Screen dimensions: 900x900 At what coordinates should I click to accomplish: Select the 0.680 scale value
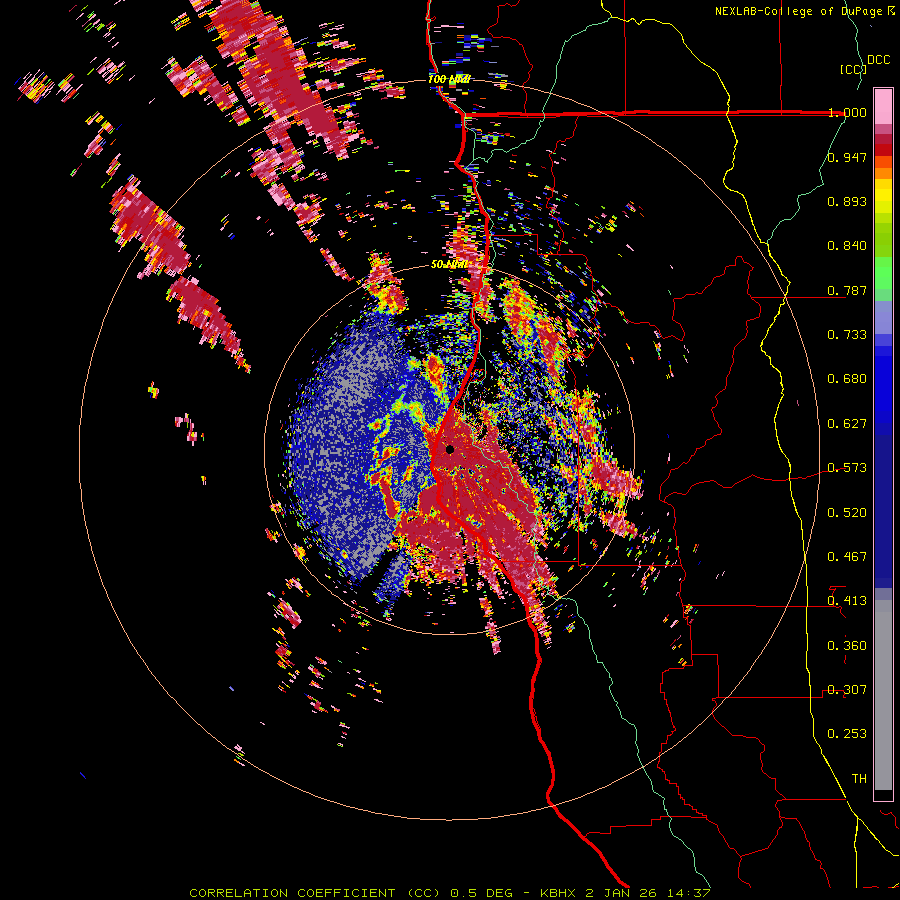847,379
